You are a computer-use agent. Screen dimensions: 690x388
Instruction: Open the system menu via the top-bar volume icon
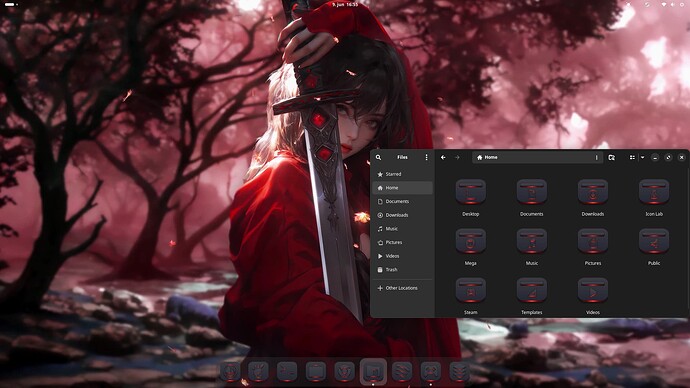click(673, 4)
